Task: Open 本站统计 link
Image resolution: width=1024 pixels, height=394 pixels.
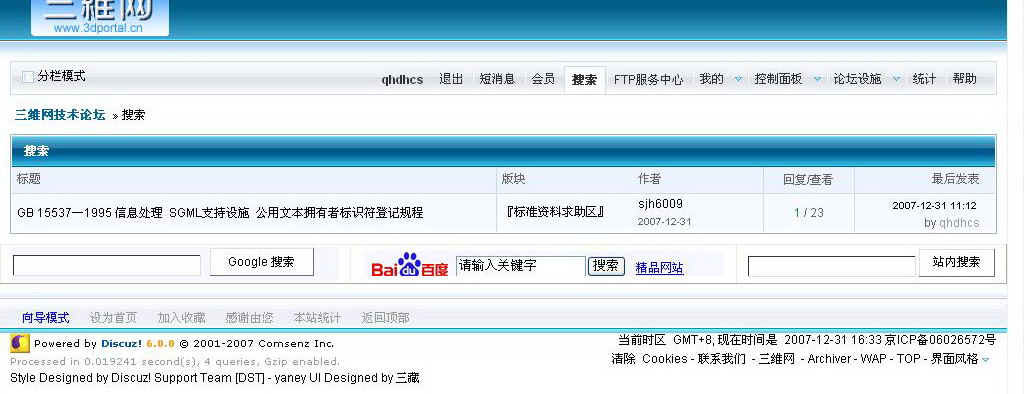Action: 317,318
